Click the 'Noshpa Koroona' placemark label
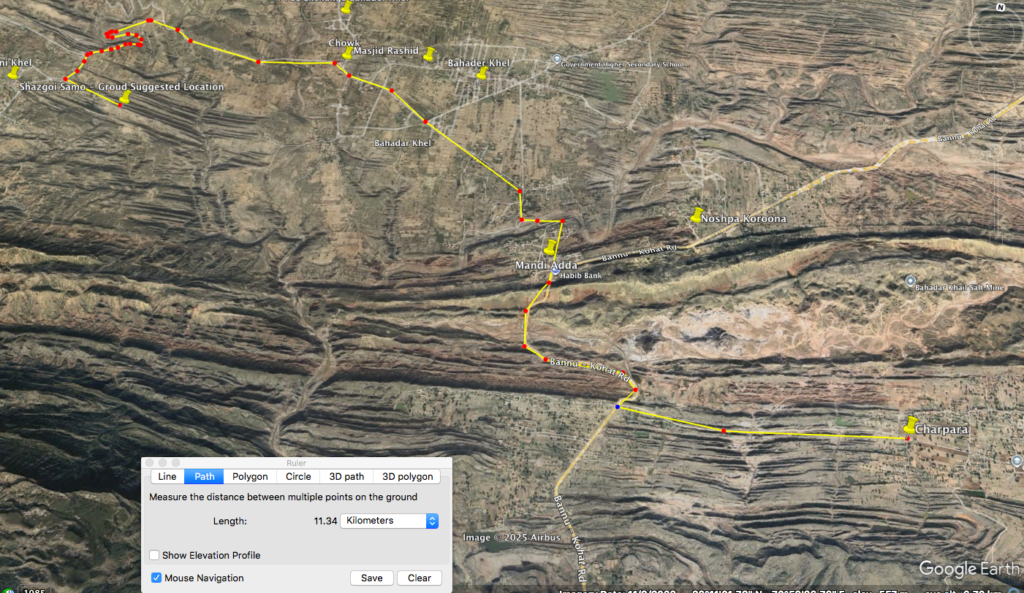1024x593 pixels. point(744,219)
